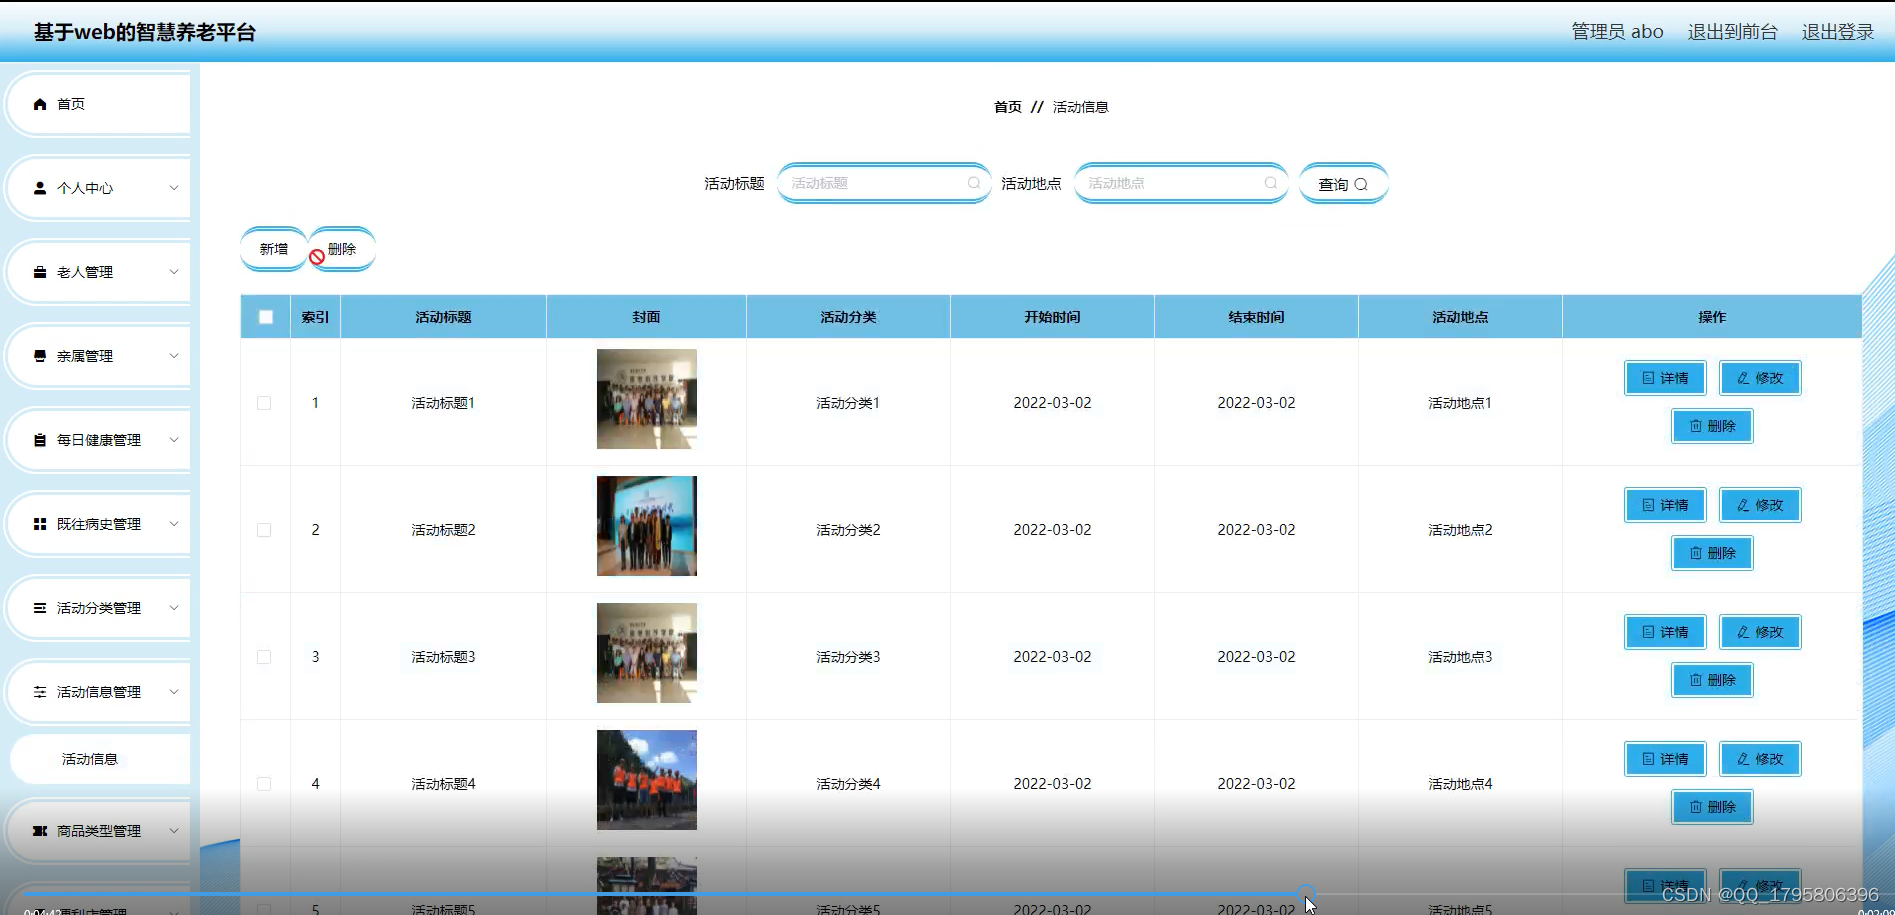1895x915 pixels.
Task: Click 删除 for 活动标题1 row
Action: pyautogui.click(x=1712, y=426)
